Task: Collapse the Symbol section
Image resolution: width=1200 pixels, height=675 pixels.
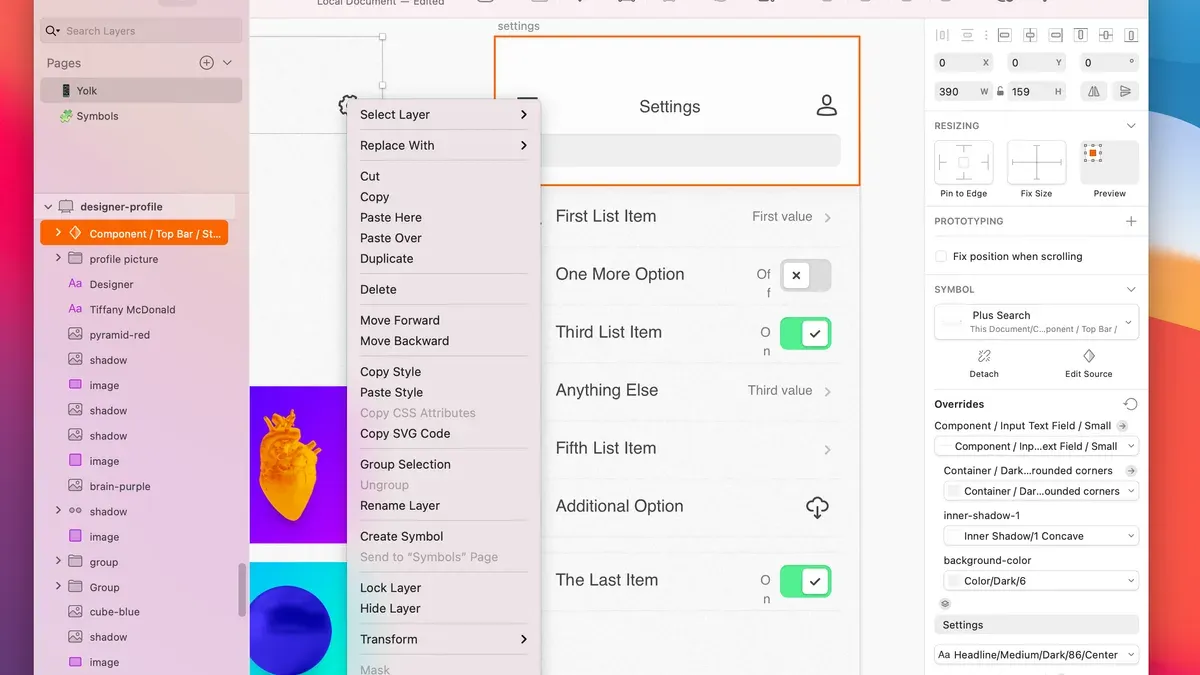Action: pos(1131,290)
